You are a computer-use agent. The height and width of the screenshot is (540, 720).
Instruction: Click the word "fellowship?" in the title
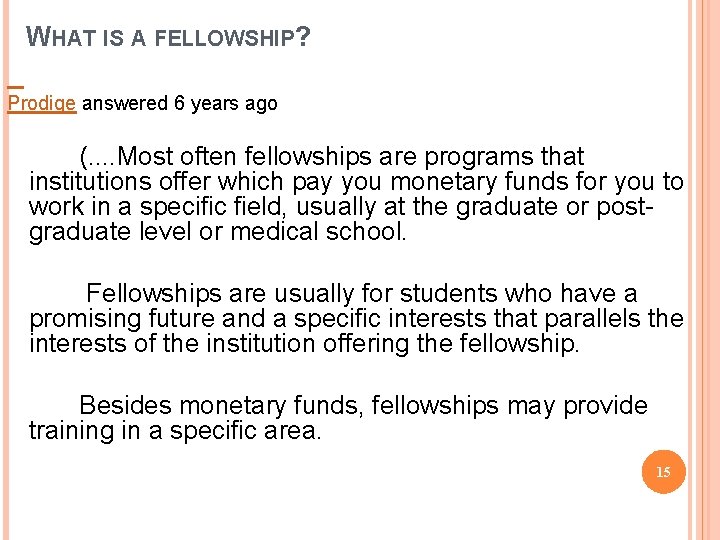point(232,37)
